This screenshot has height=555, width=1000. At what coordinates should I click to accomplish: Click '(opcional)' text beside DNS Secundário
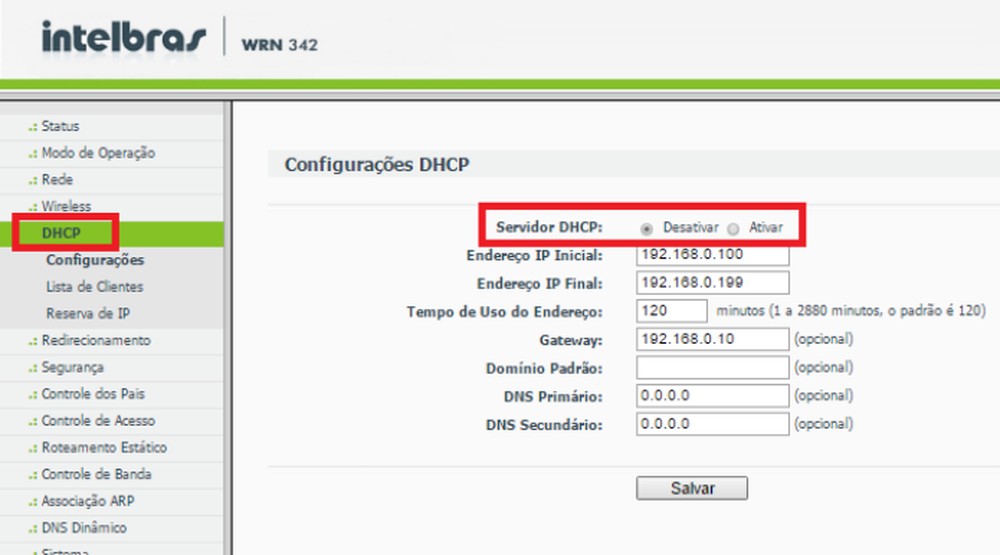pos(823,424)
